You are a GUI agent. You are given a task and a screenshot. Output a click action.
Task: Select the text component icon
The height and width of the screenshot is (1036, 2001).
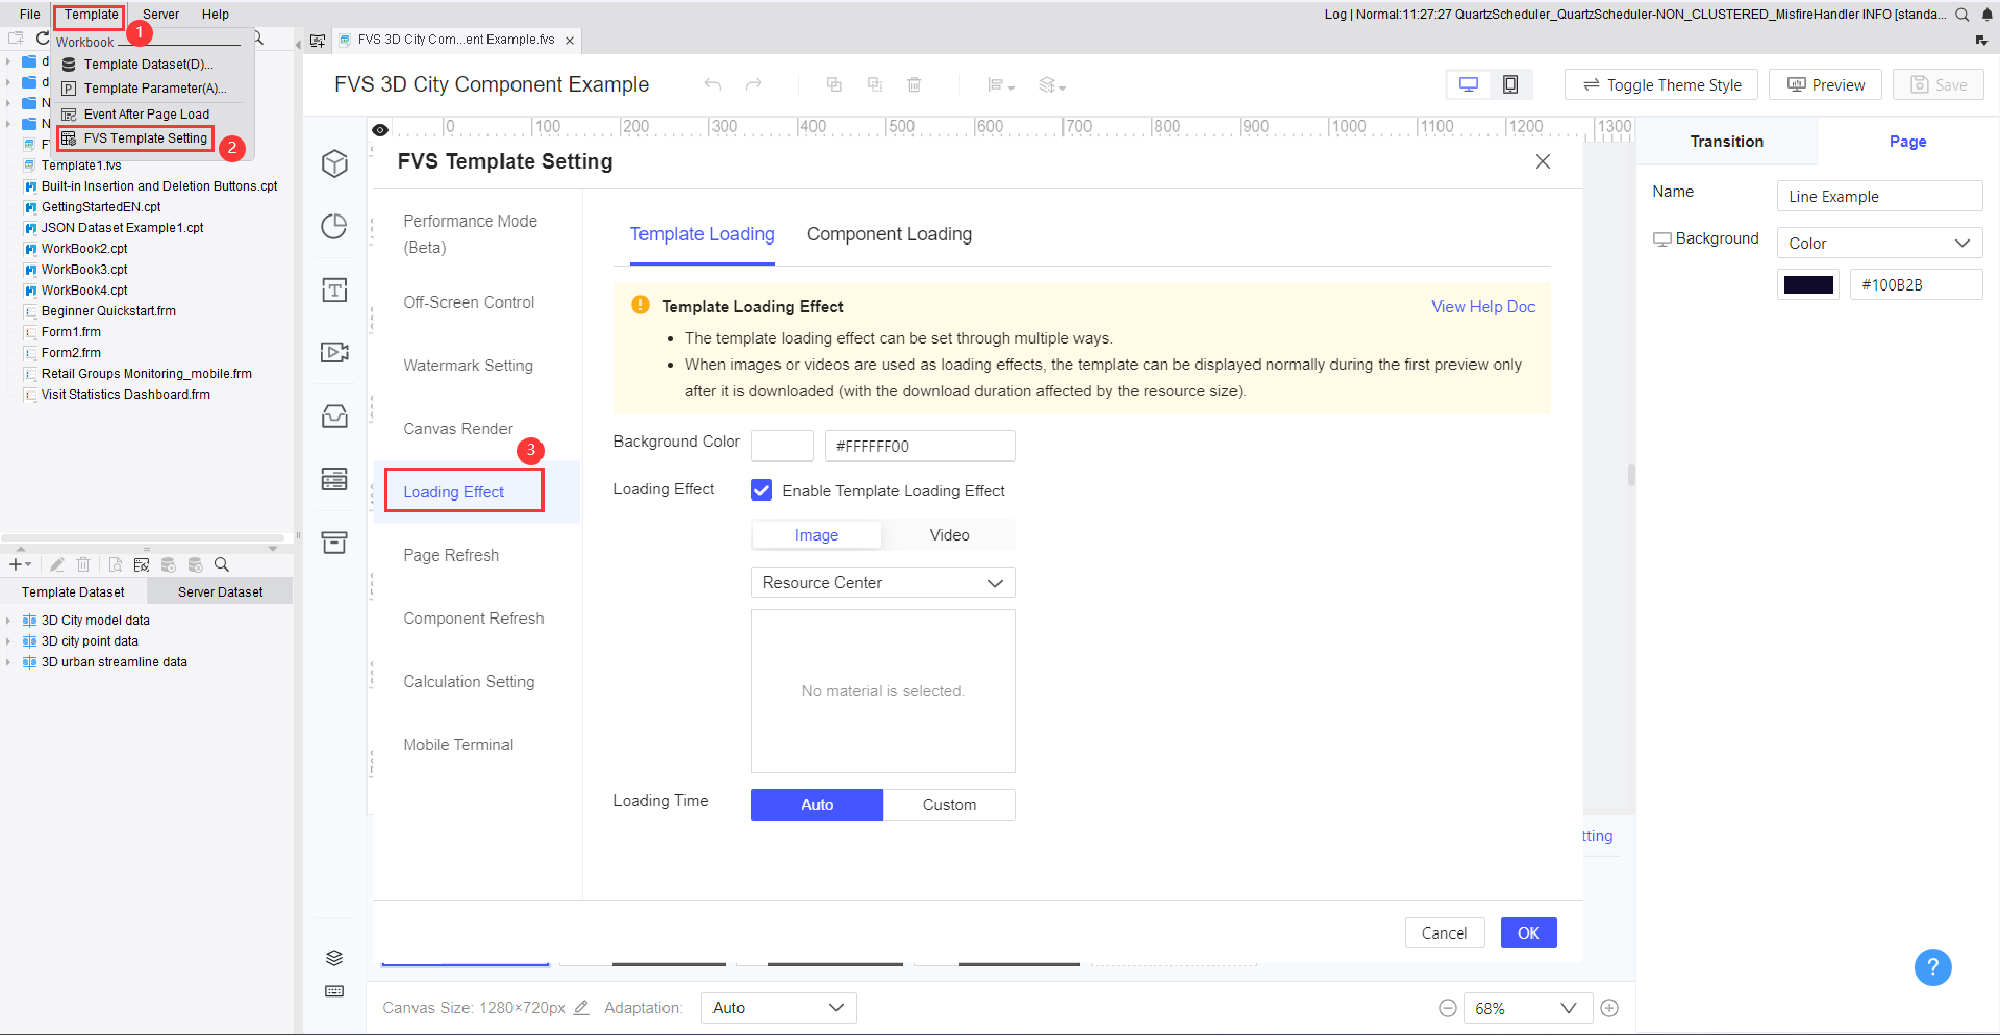334,290
